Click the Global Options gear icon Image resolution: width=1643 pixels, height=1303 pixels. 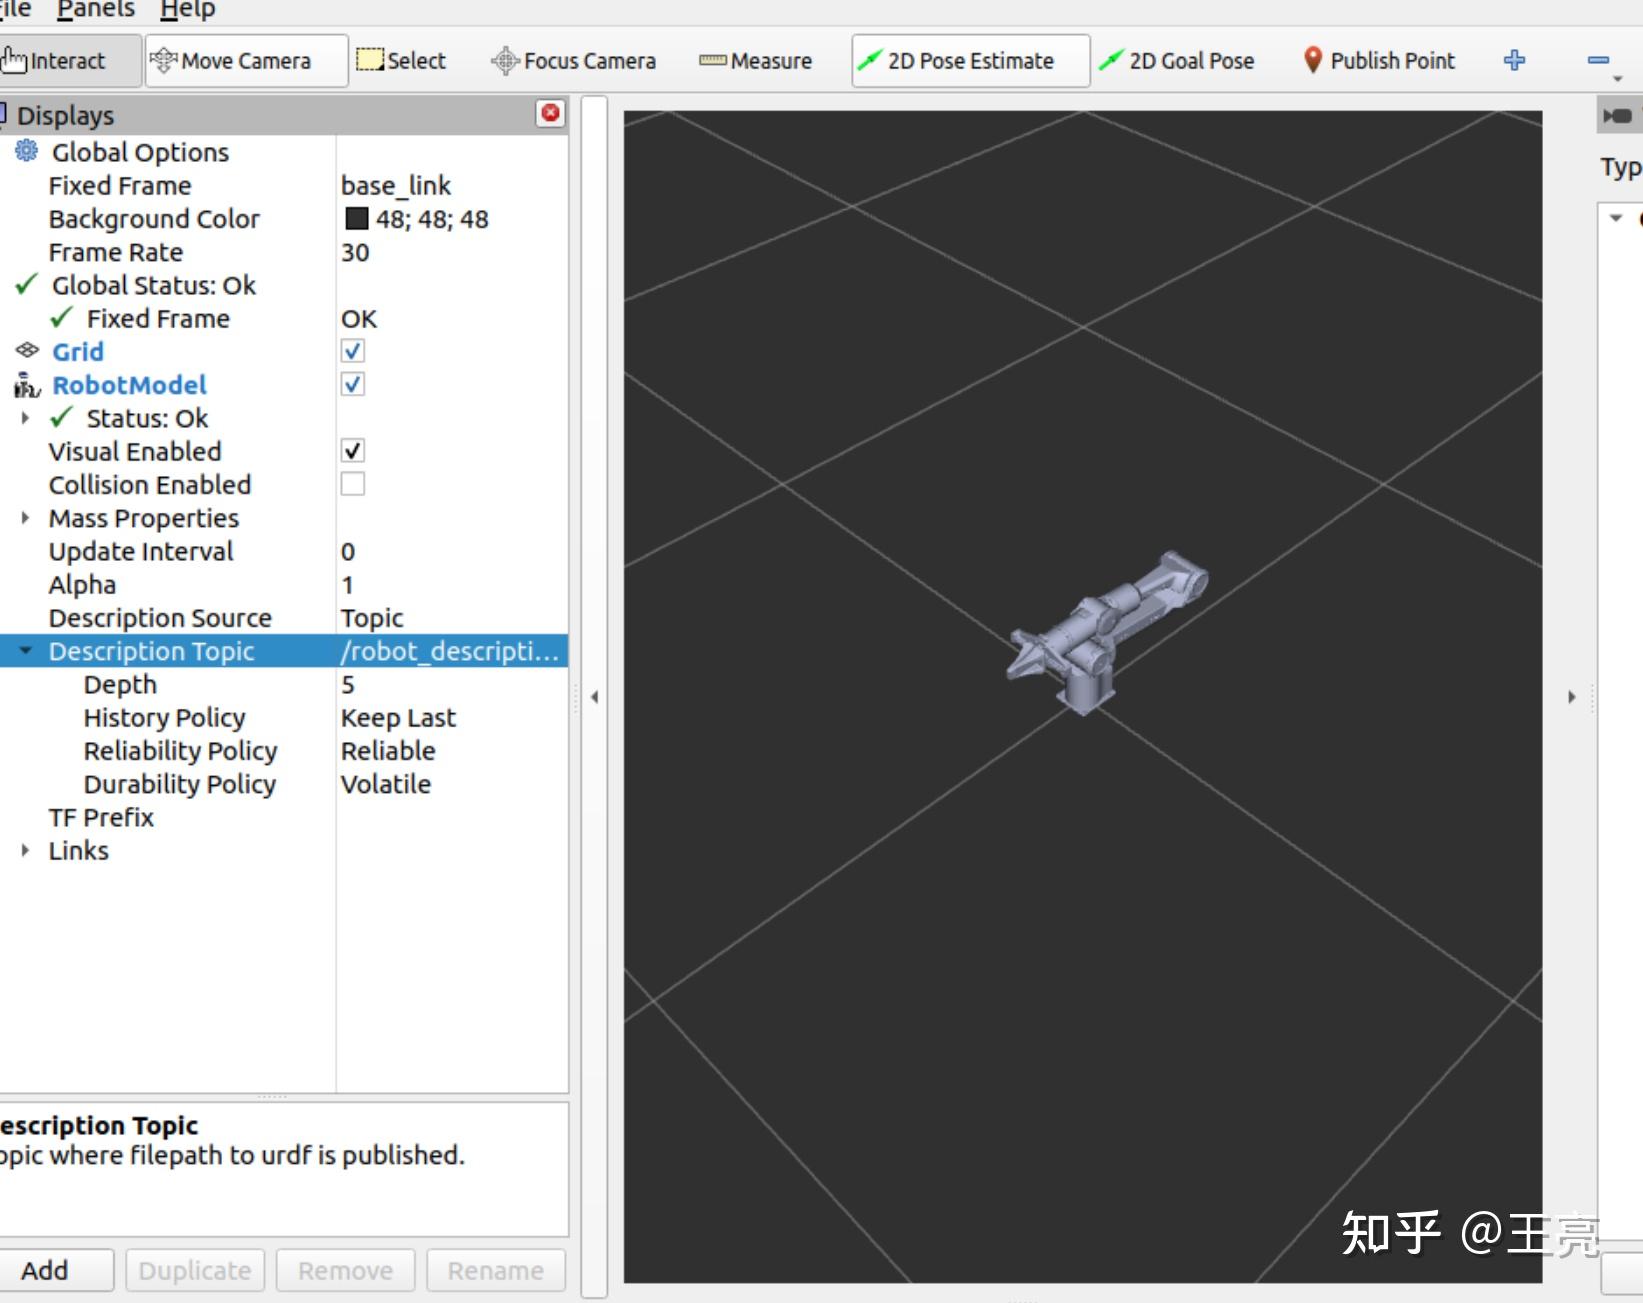[26, 151]
